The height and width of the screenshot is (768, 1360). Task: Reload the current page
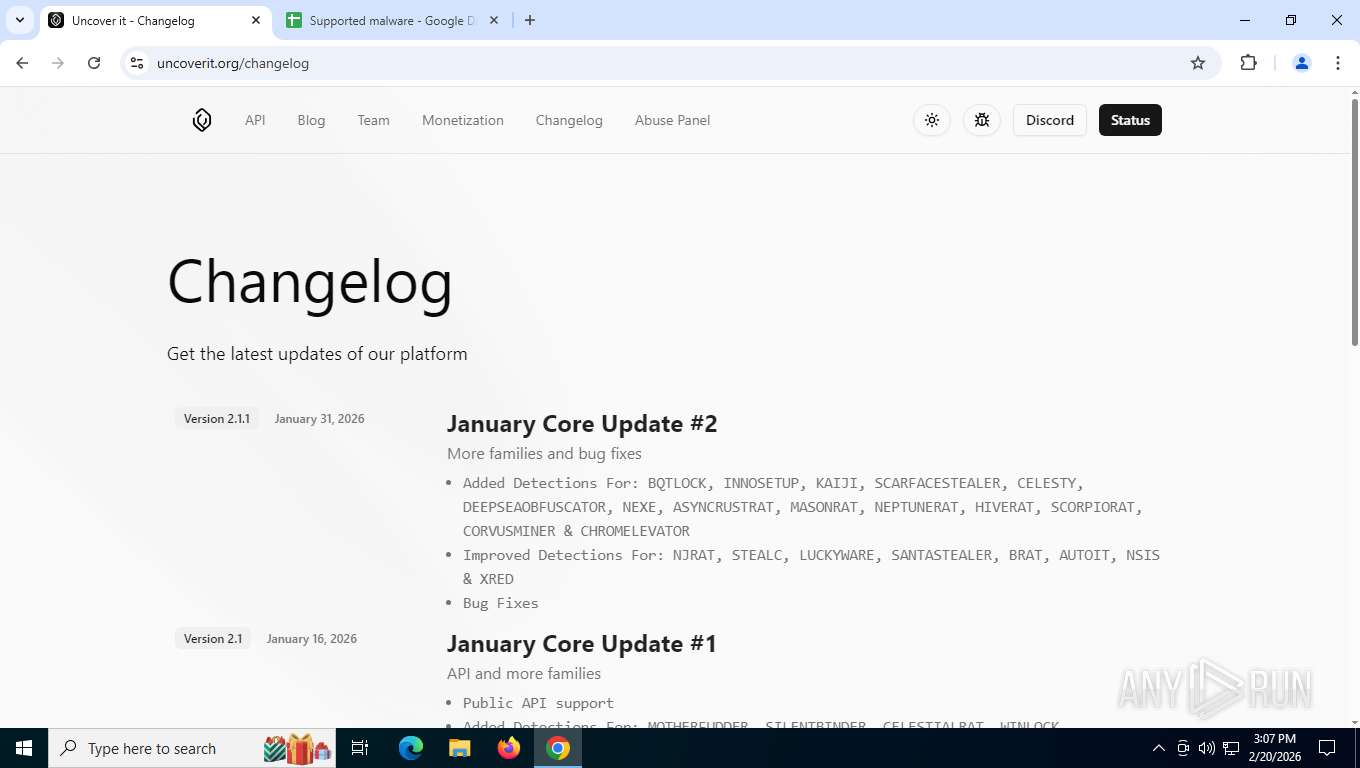[94, 63]
